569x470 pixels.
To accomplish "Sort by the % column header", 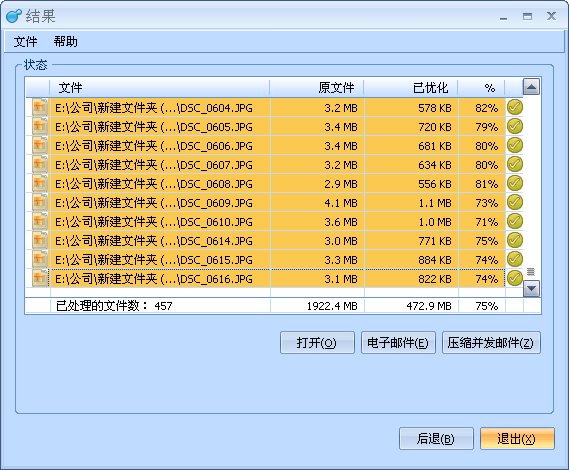I will 482,87.
